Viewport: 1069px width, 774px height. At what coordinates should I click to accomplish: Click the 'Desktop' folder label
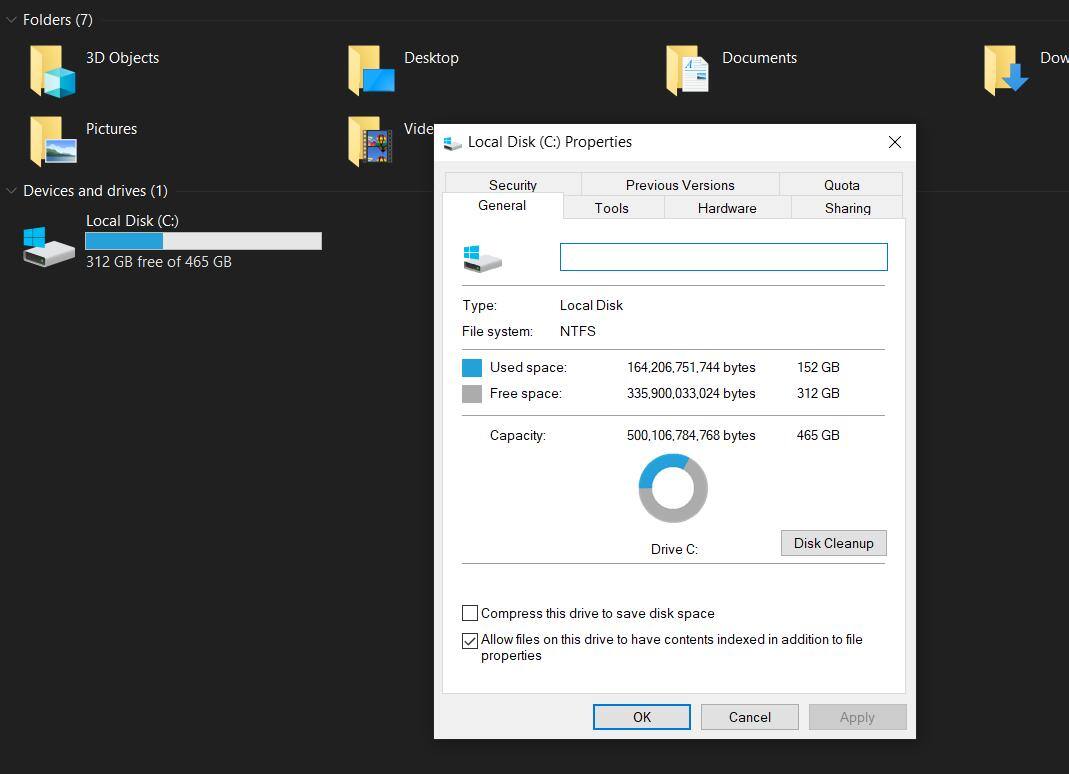click(432, 58)
